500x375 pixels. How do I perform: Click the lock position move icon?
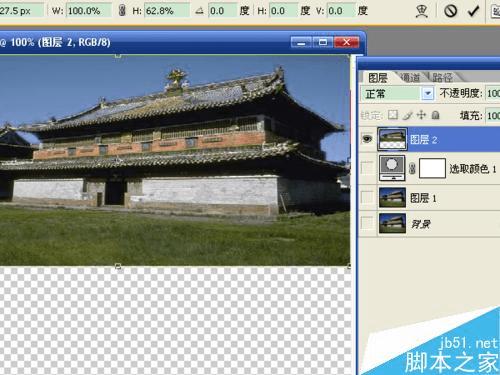pyautogui.click(x=421, y=115)
